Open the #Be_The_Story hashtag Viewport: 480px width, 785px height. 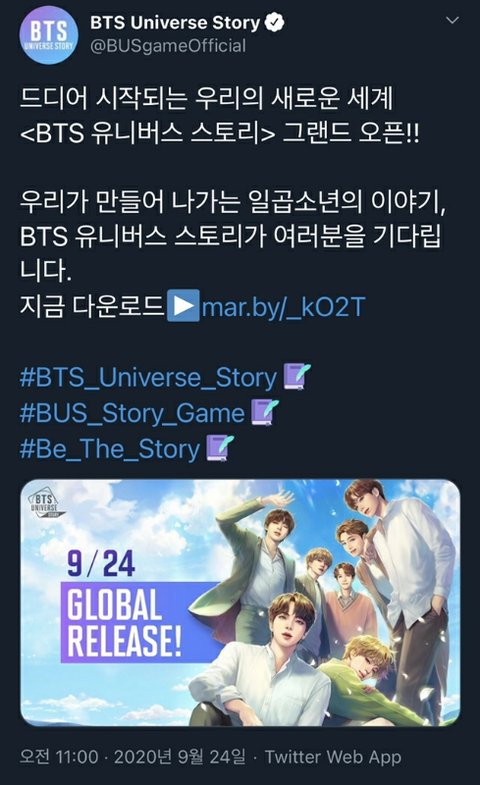pyautogui.click(x=110, y=449)
